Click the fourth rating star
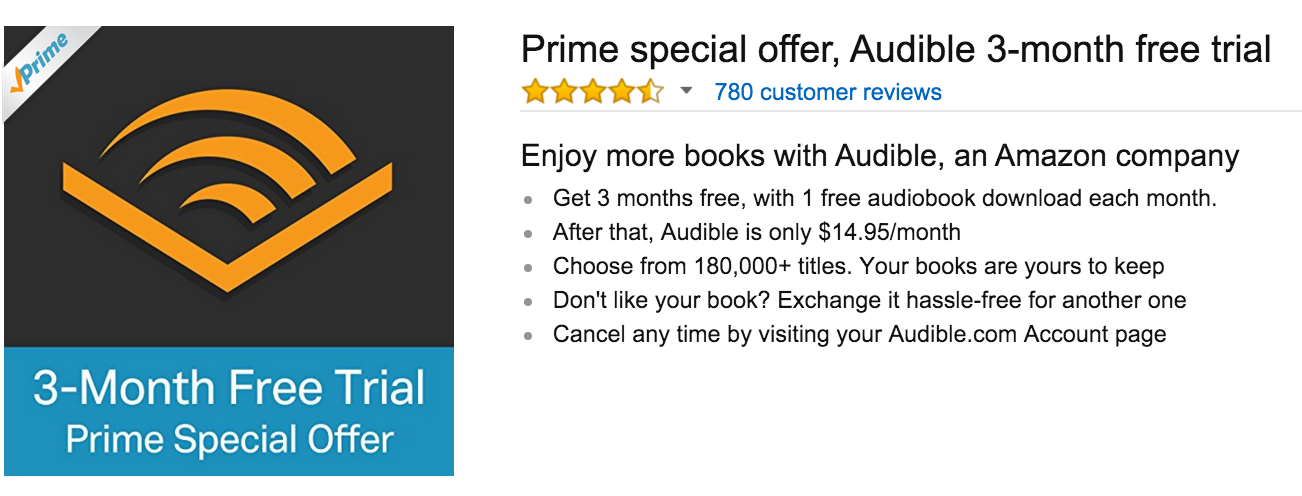1302x496 pixels. (622, 93)
